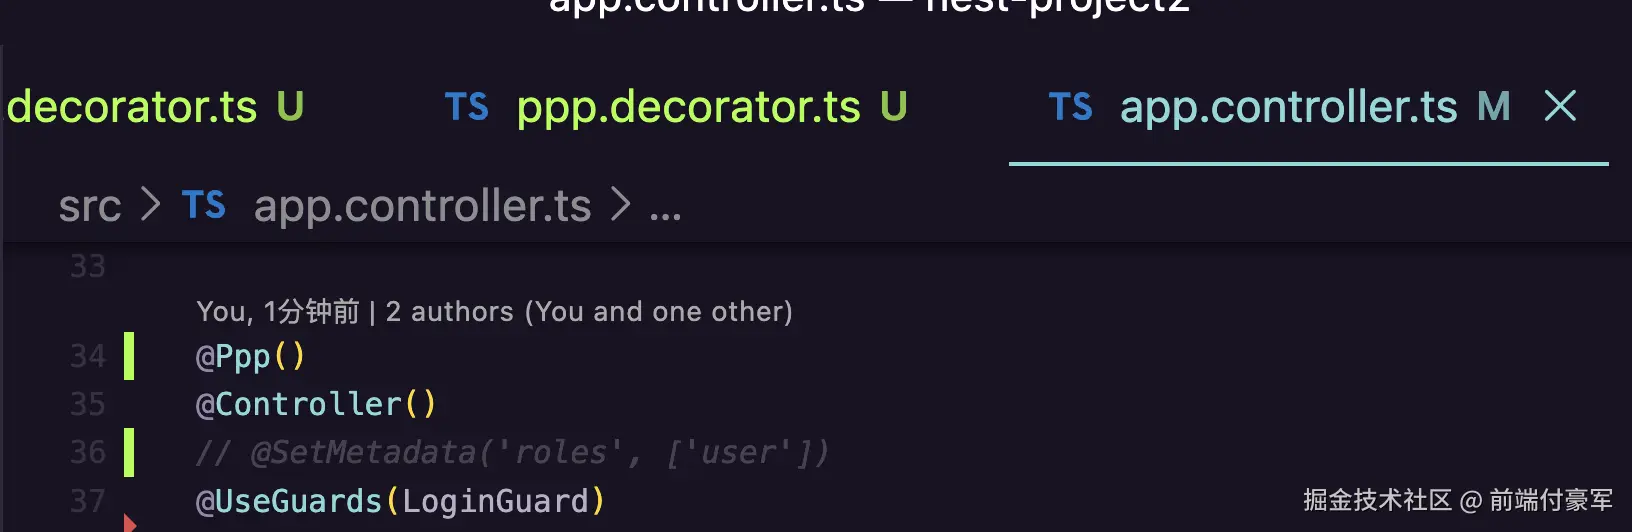Switch to the leftmost decorator.ts tab
The image size is (1632, 532).
(132, 107)
